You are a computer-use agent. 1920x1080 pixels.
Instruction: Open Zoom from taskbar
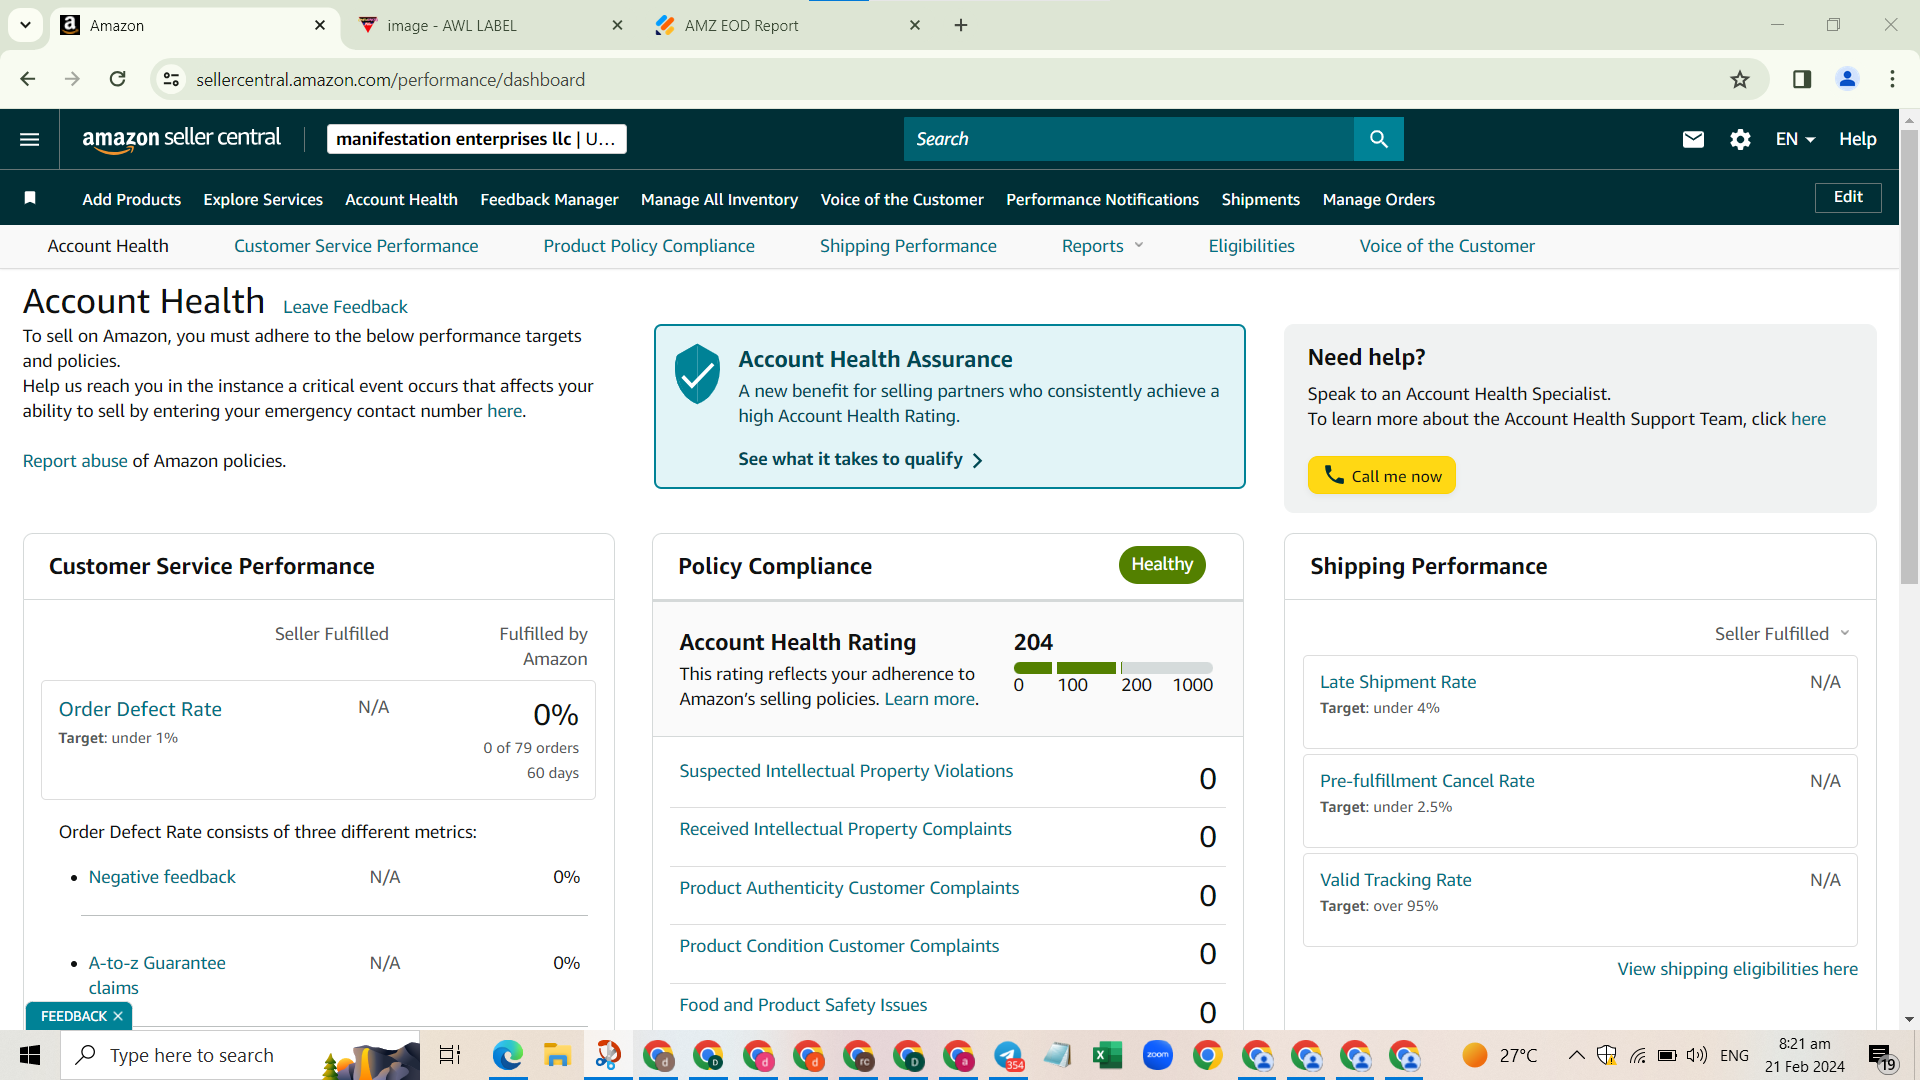(x=1157, y=1055)
